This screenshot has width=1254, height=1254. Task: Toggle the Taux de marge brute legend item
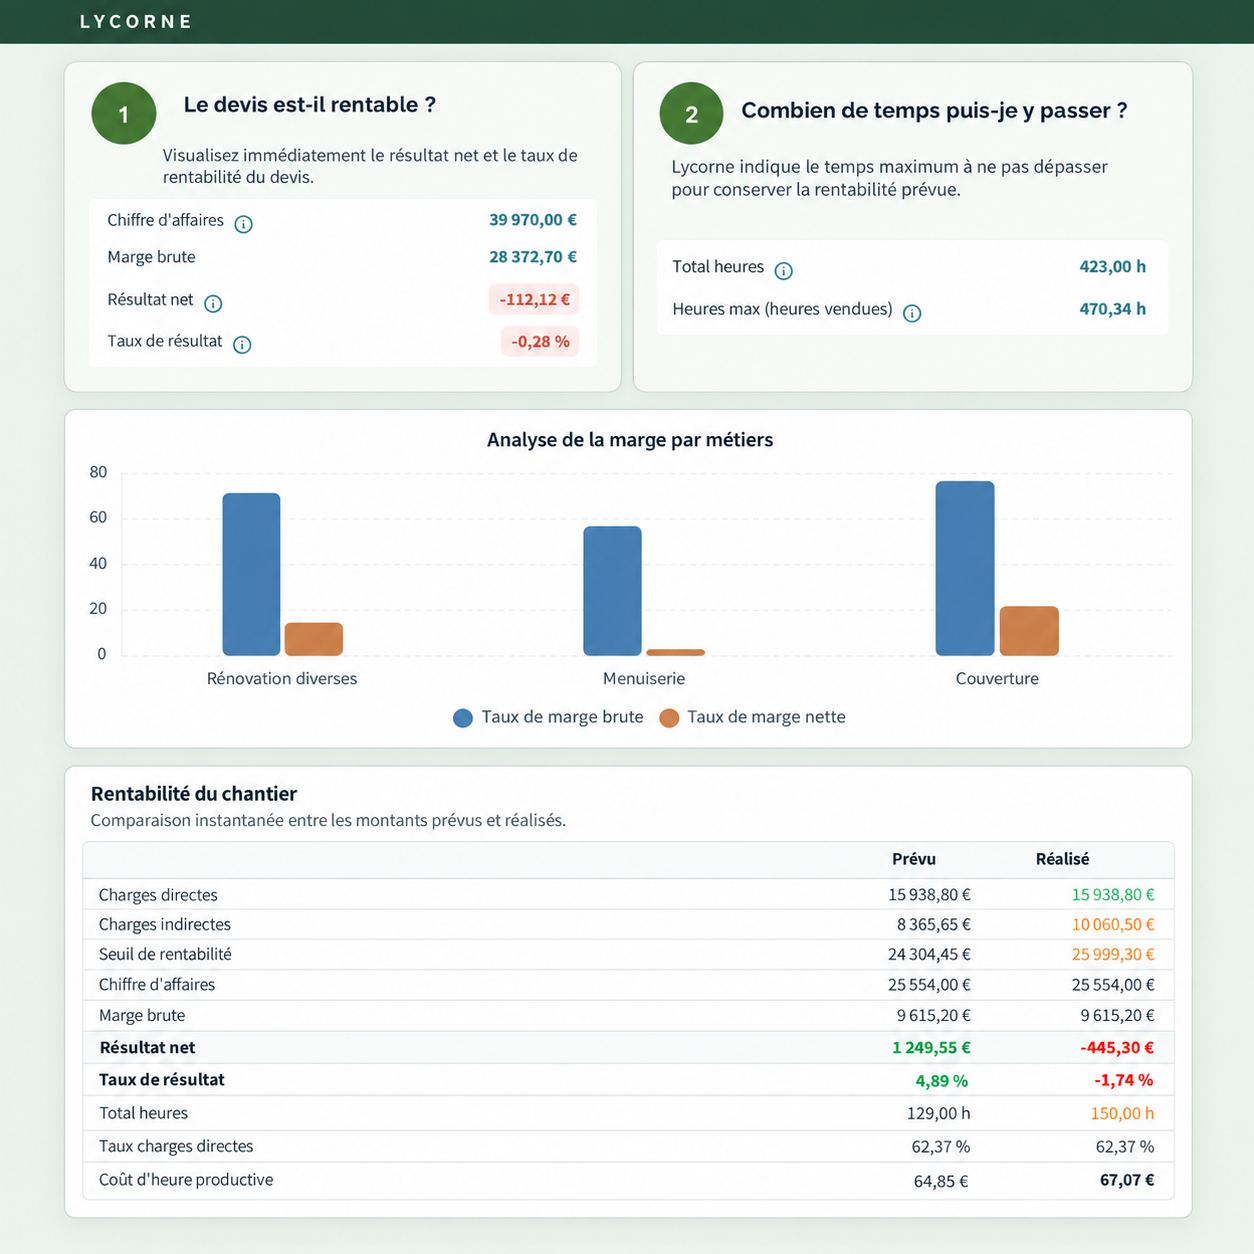548,717
